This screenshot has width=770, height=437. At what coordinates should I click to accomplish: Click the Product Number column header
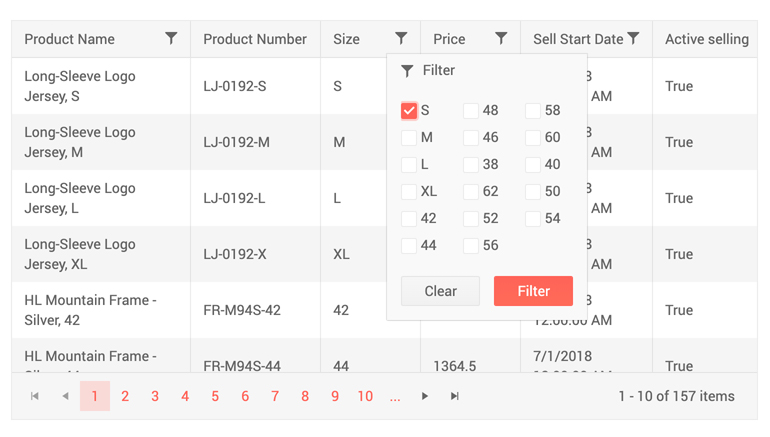coord(255,39)
